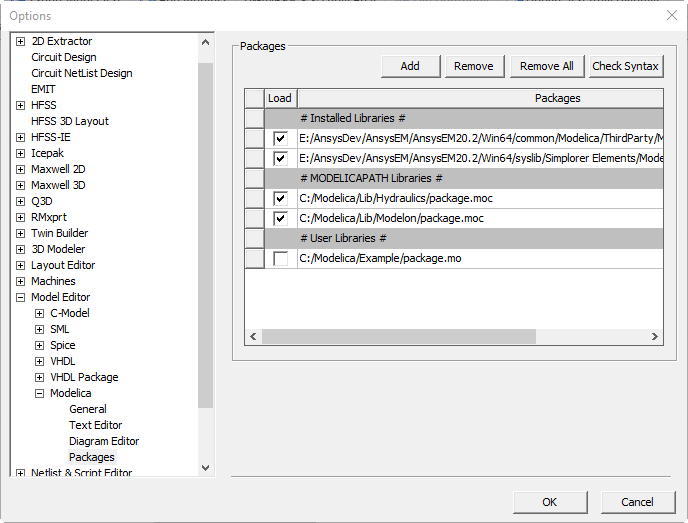This screenshot has height=523, width=688.
Task: Check the Load box for Example/package.mo
Action: 280,258
